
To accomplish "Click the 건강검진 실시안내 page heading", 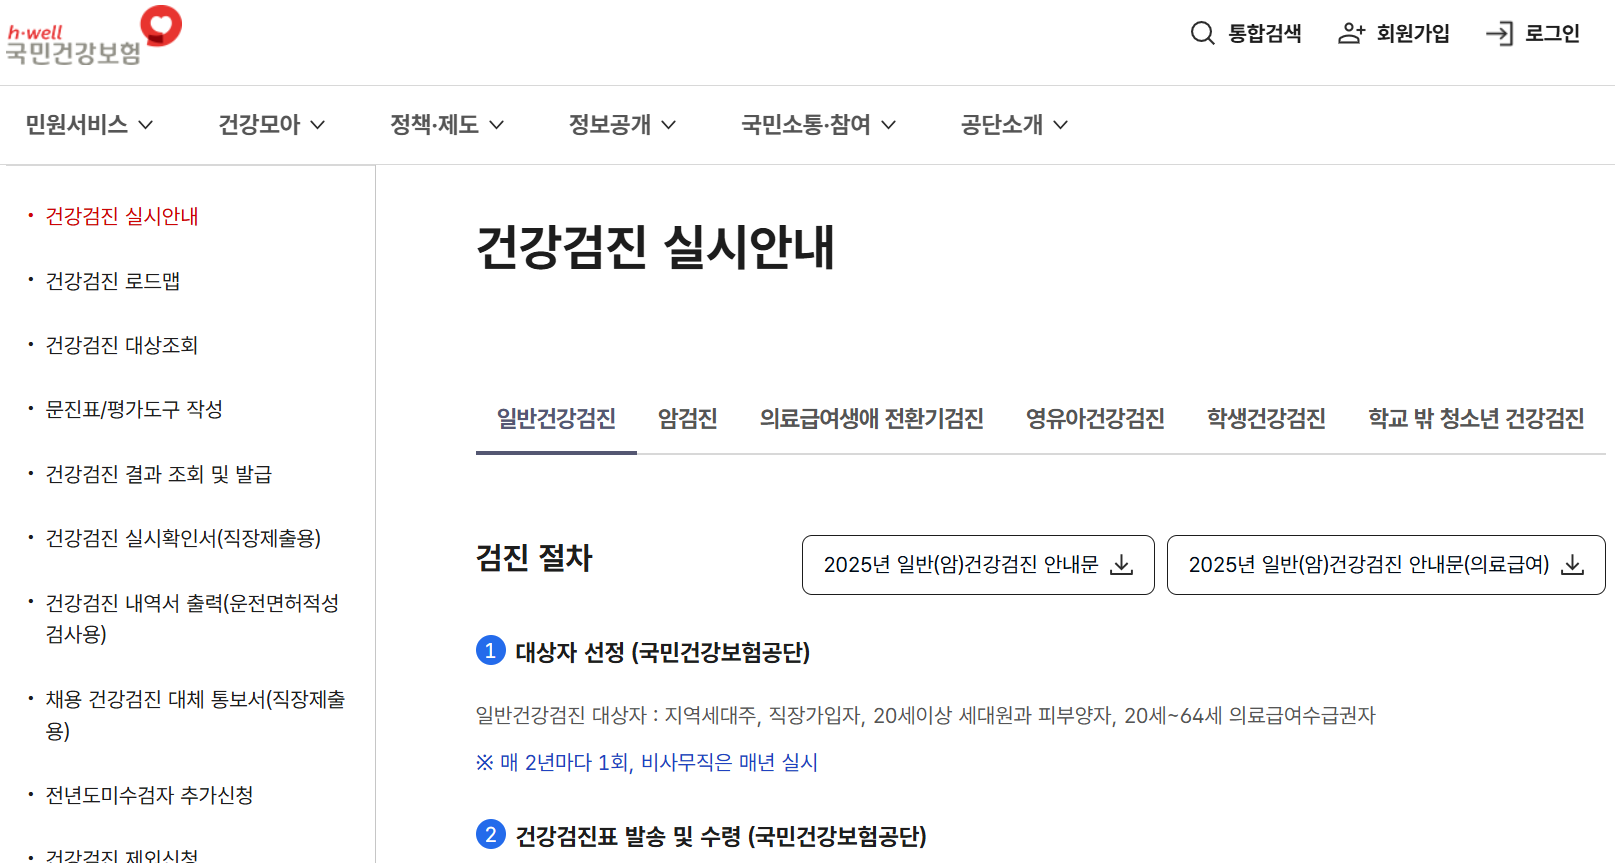I will tap(655, 247).
